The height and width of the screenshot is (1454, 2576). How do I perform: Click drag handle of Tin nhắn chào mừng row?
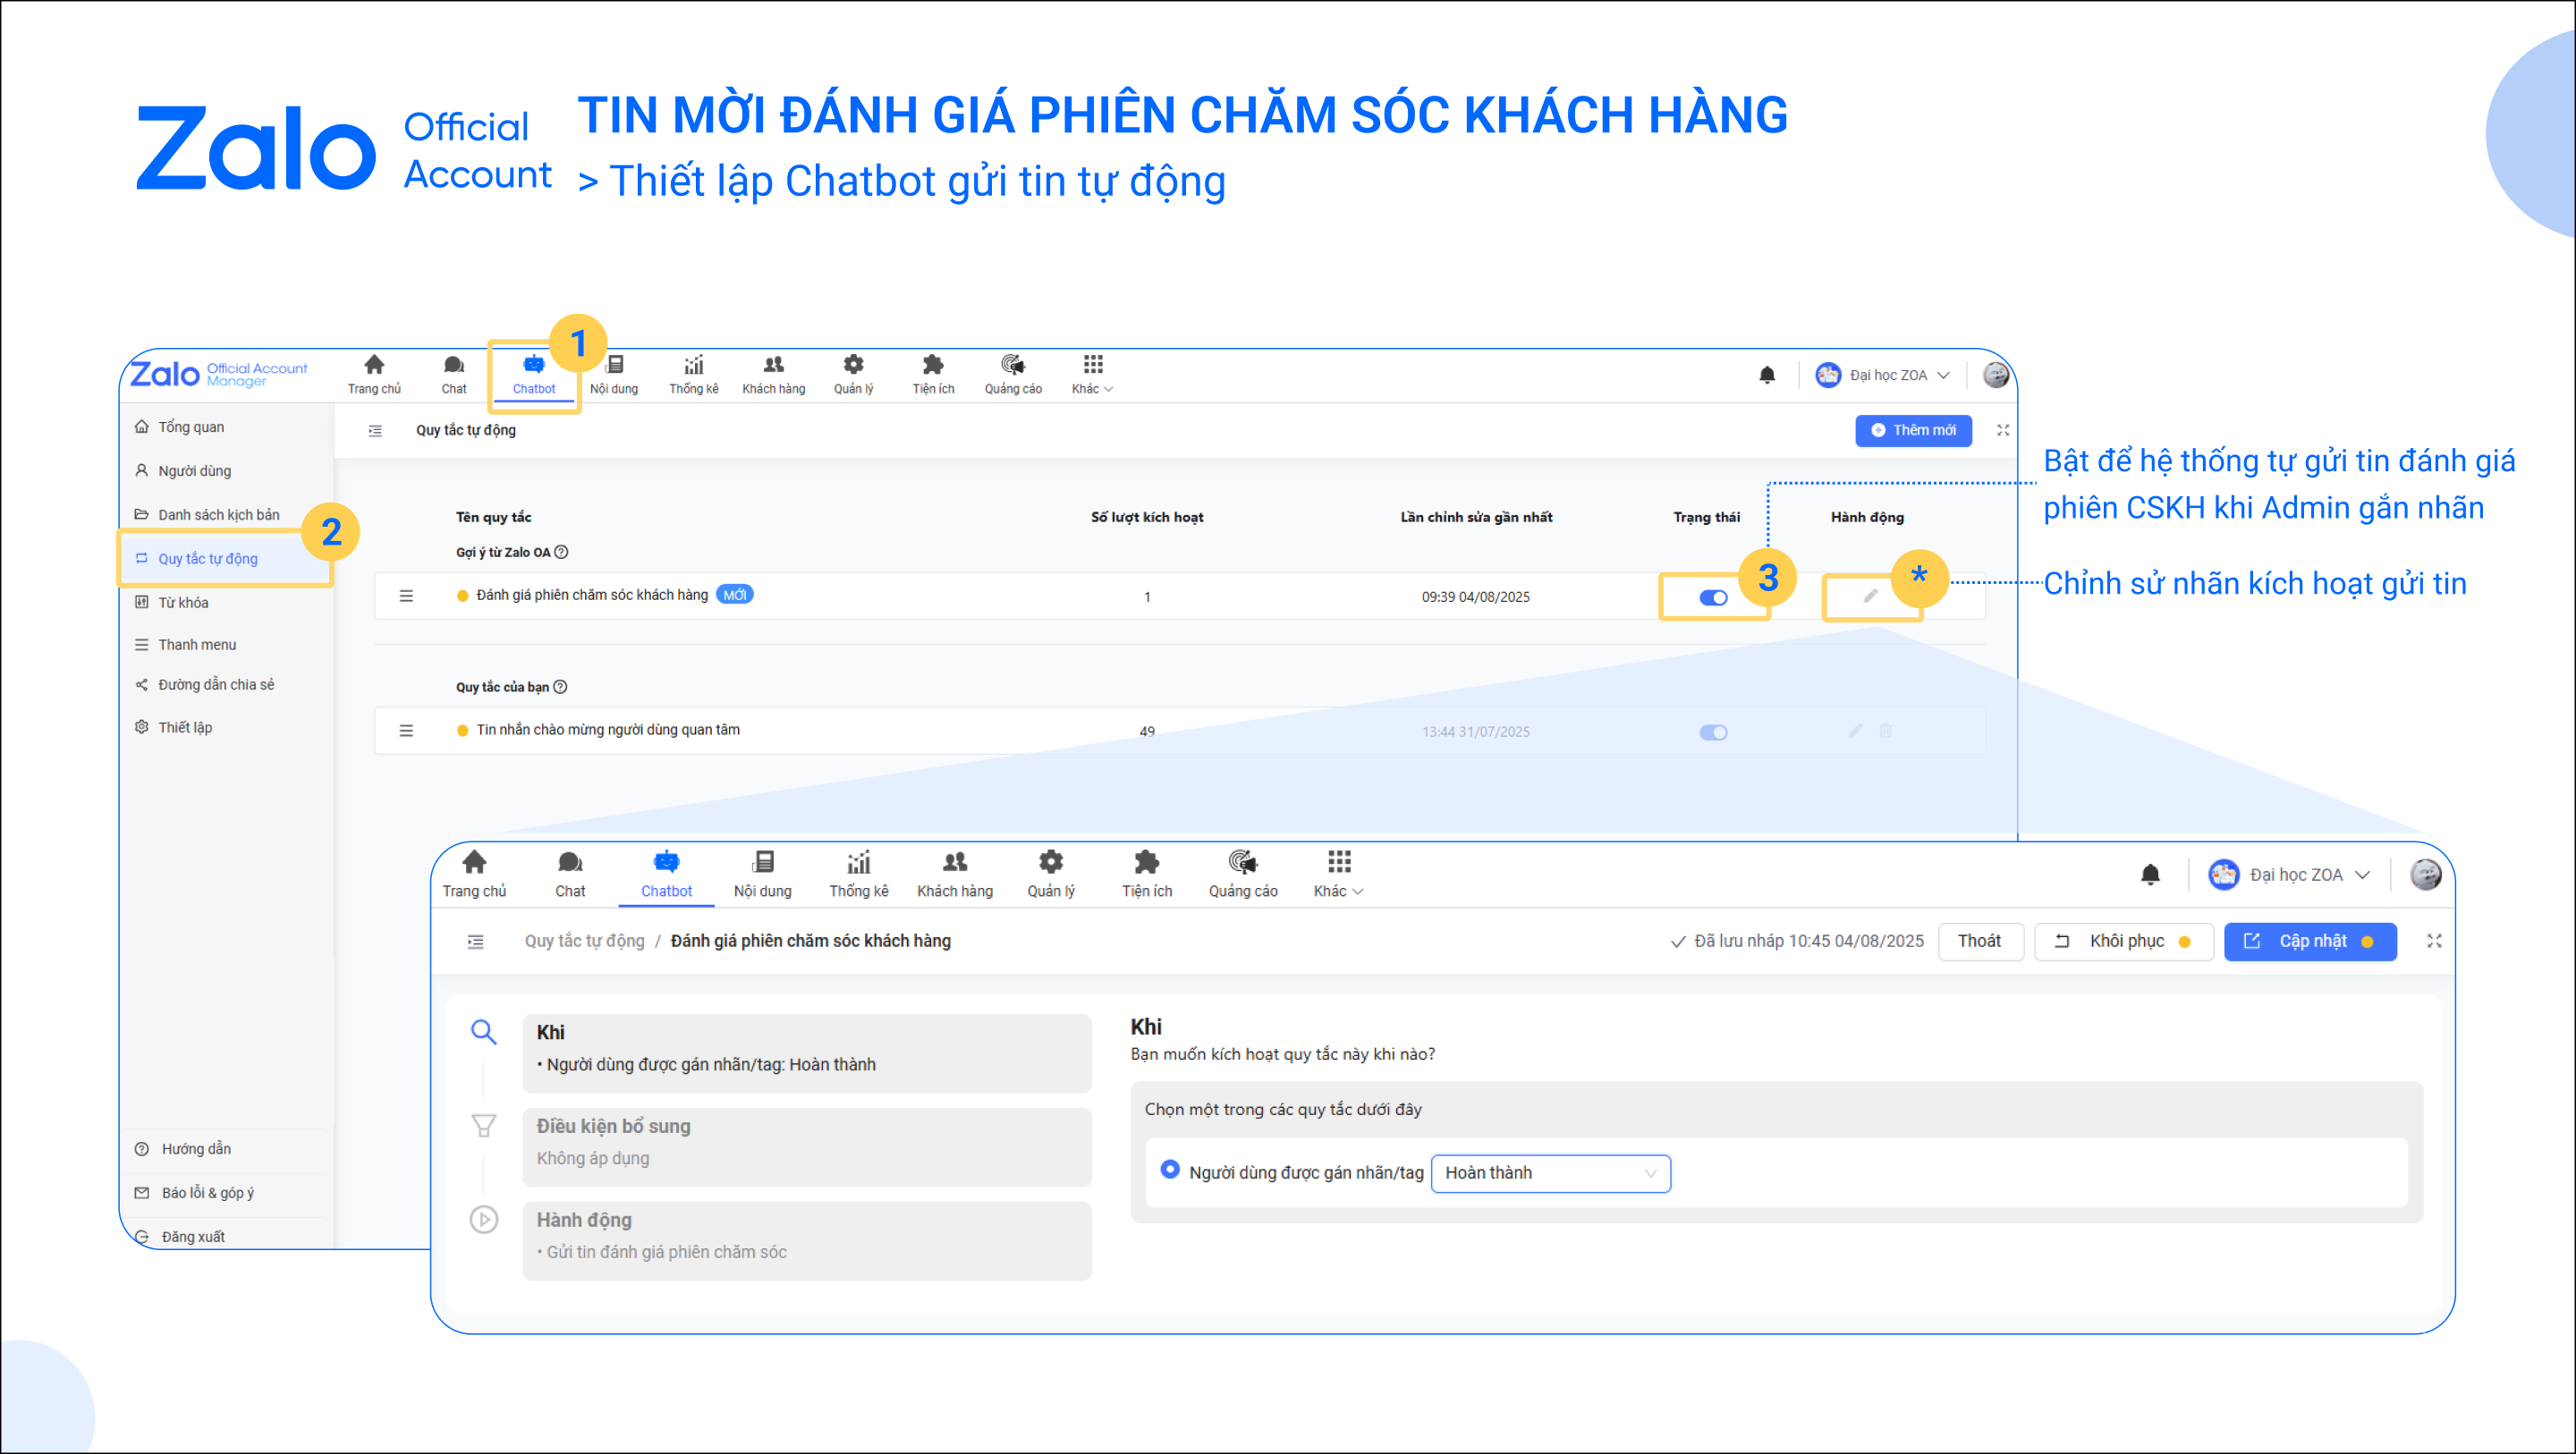406,731
